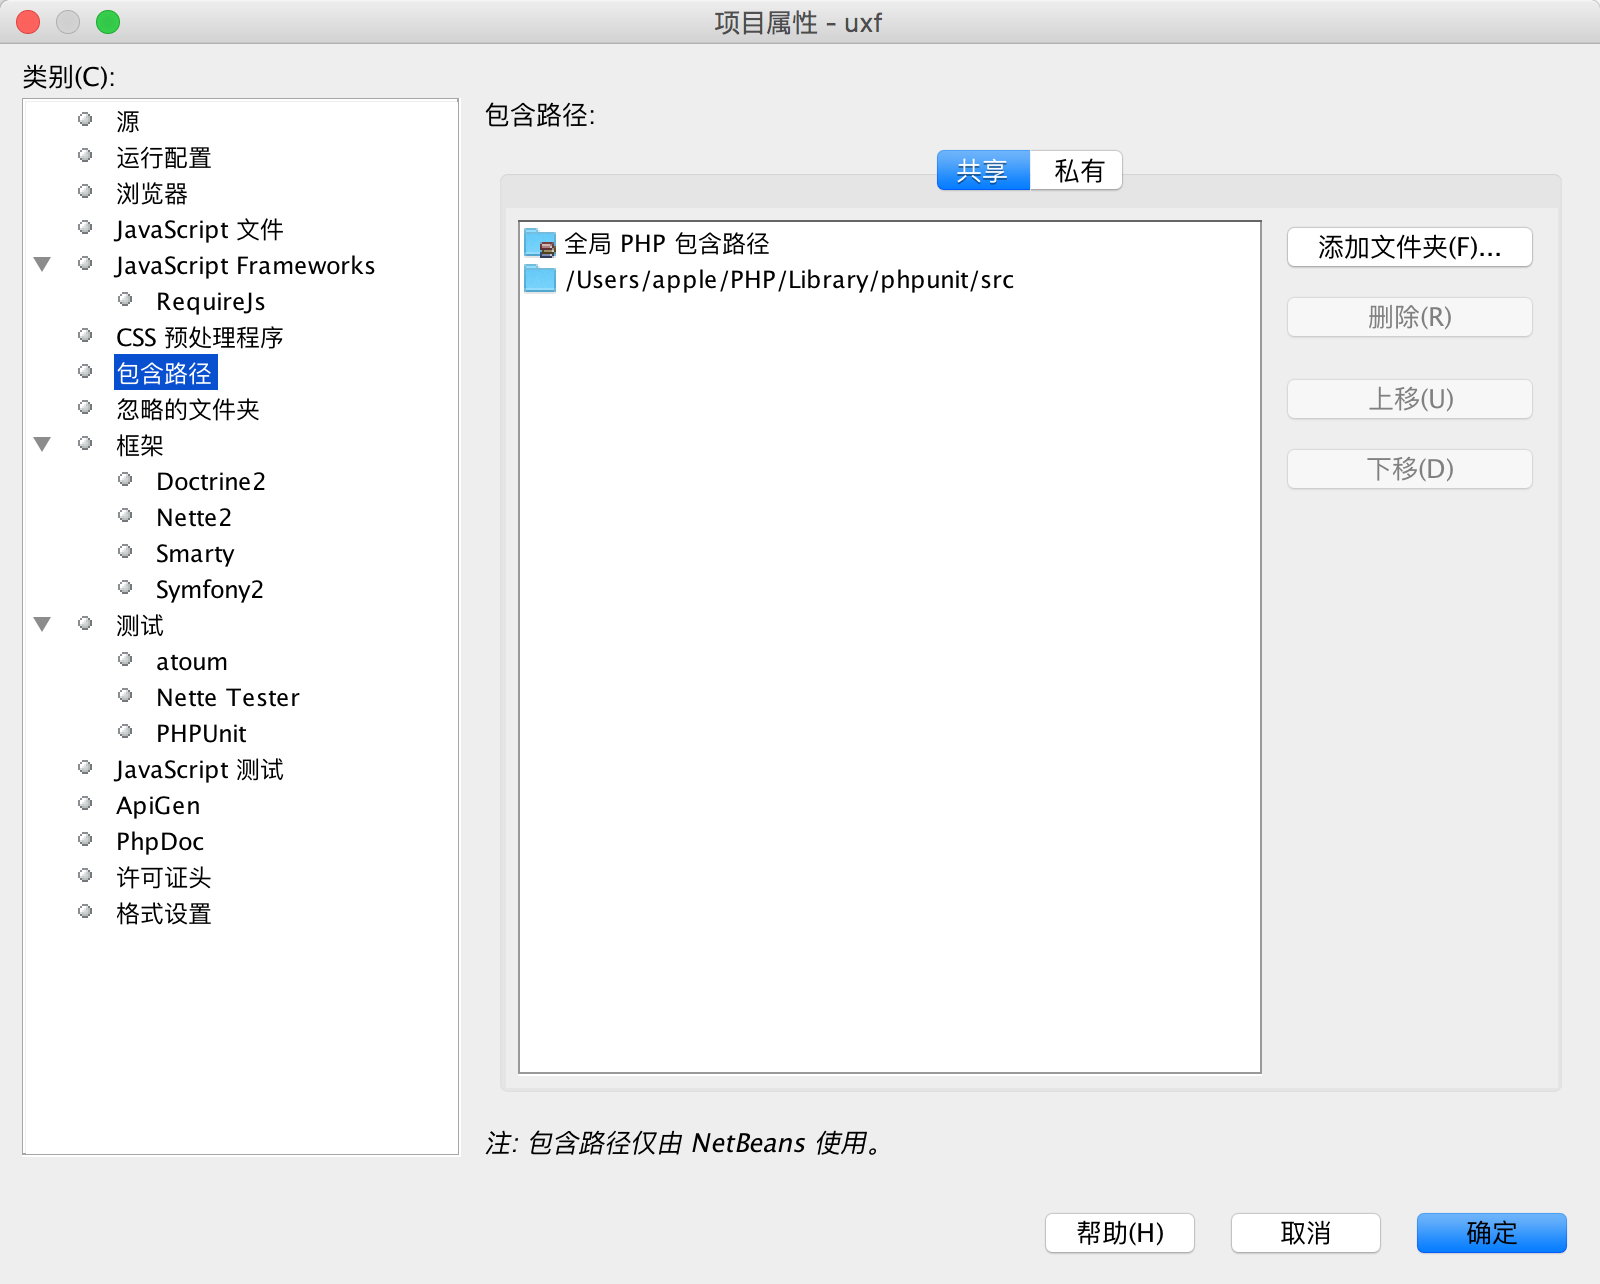Click the bullet icon beside Doctrine2
The height and width of the screenshot is (1284, 1600).
click(125, 479)
